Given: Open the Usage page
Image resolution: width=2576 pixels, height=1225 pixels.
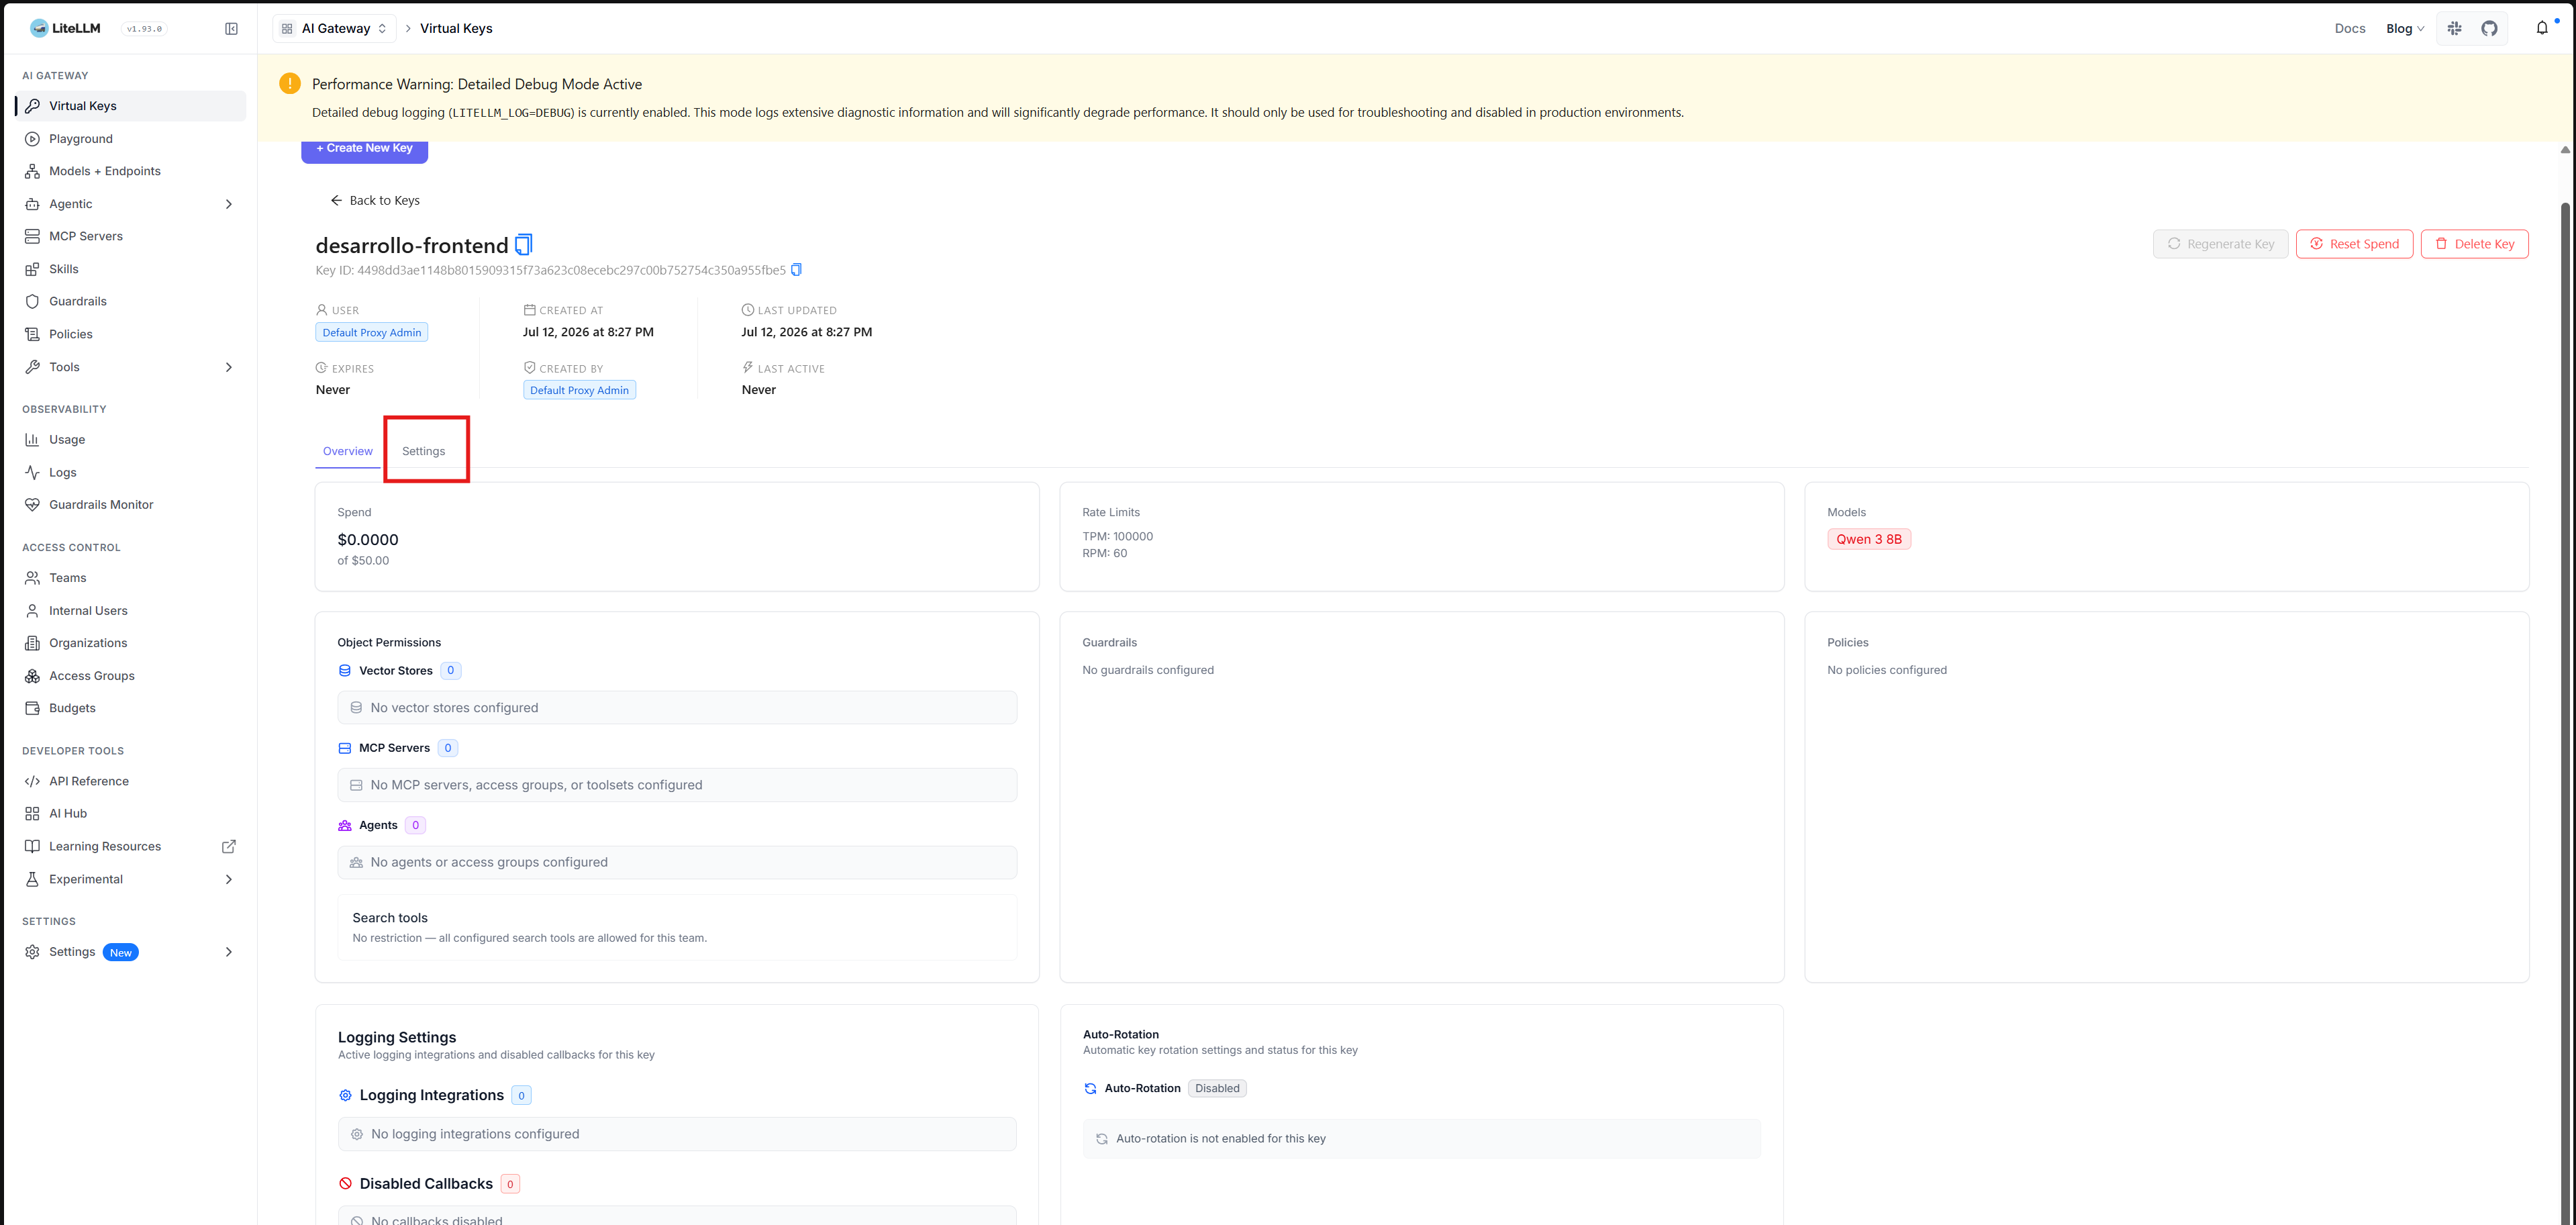Looking at the screenshot, I should tap(130, 440).
